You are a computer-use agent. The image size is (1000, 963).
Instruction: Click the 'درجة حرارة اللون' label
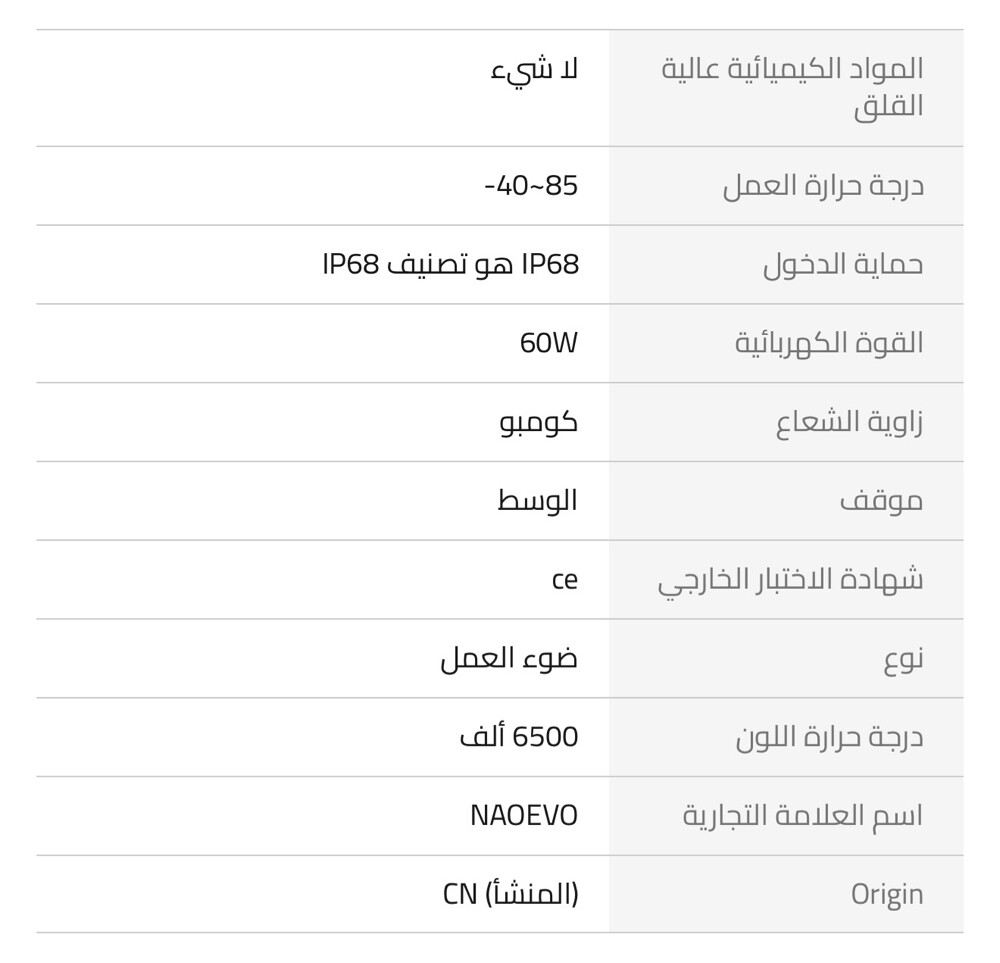coord(830,737)
